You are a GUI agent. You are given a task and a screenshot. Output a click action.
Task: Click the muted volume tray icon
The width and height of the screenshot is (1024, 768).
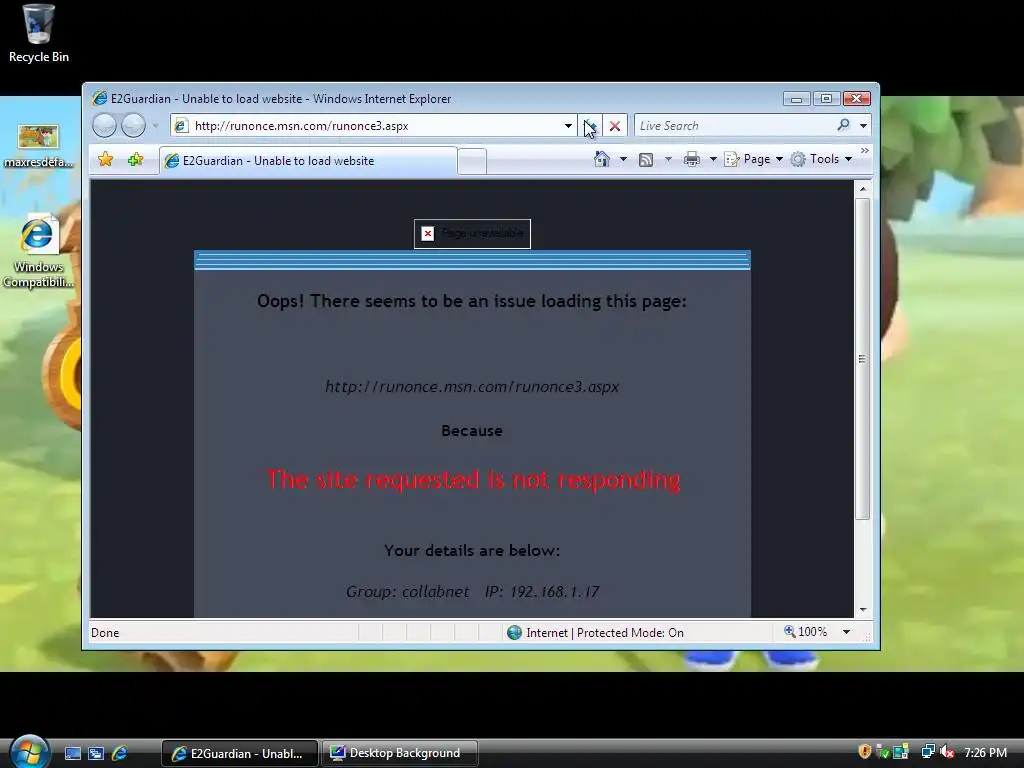click(946, 752)
